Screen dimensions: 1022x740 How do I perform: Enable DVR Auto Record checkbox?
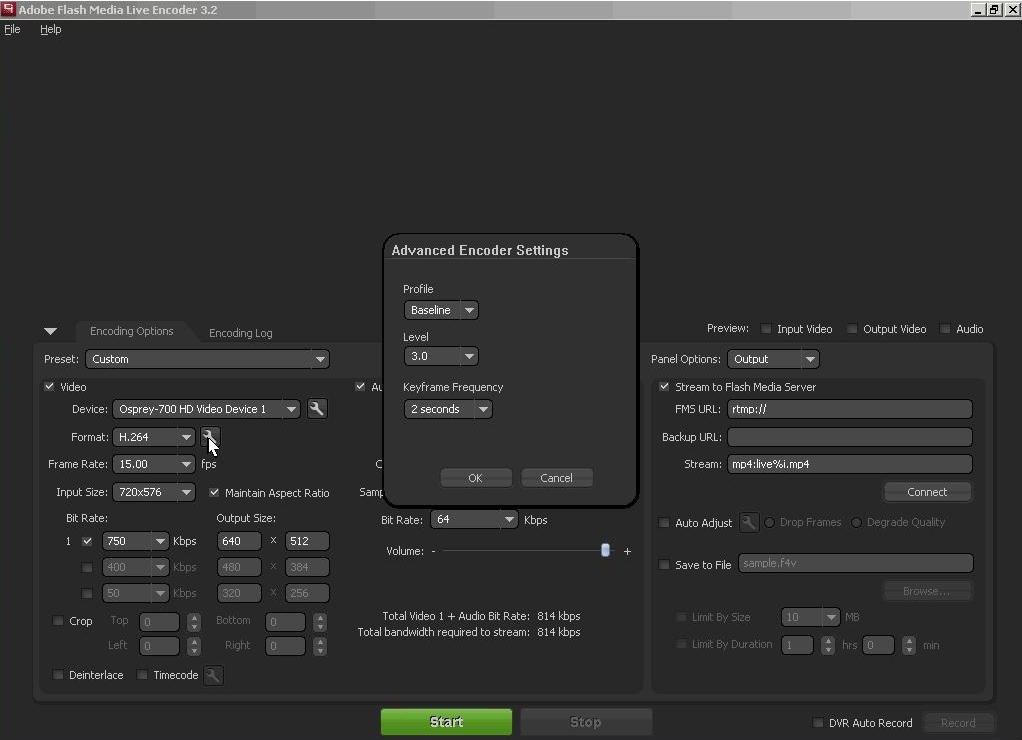pos(818,722)
